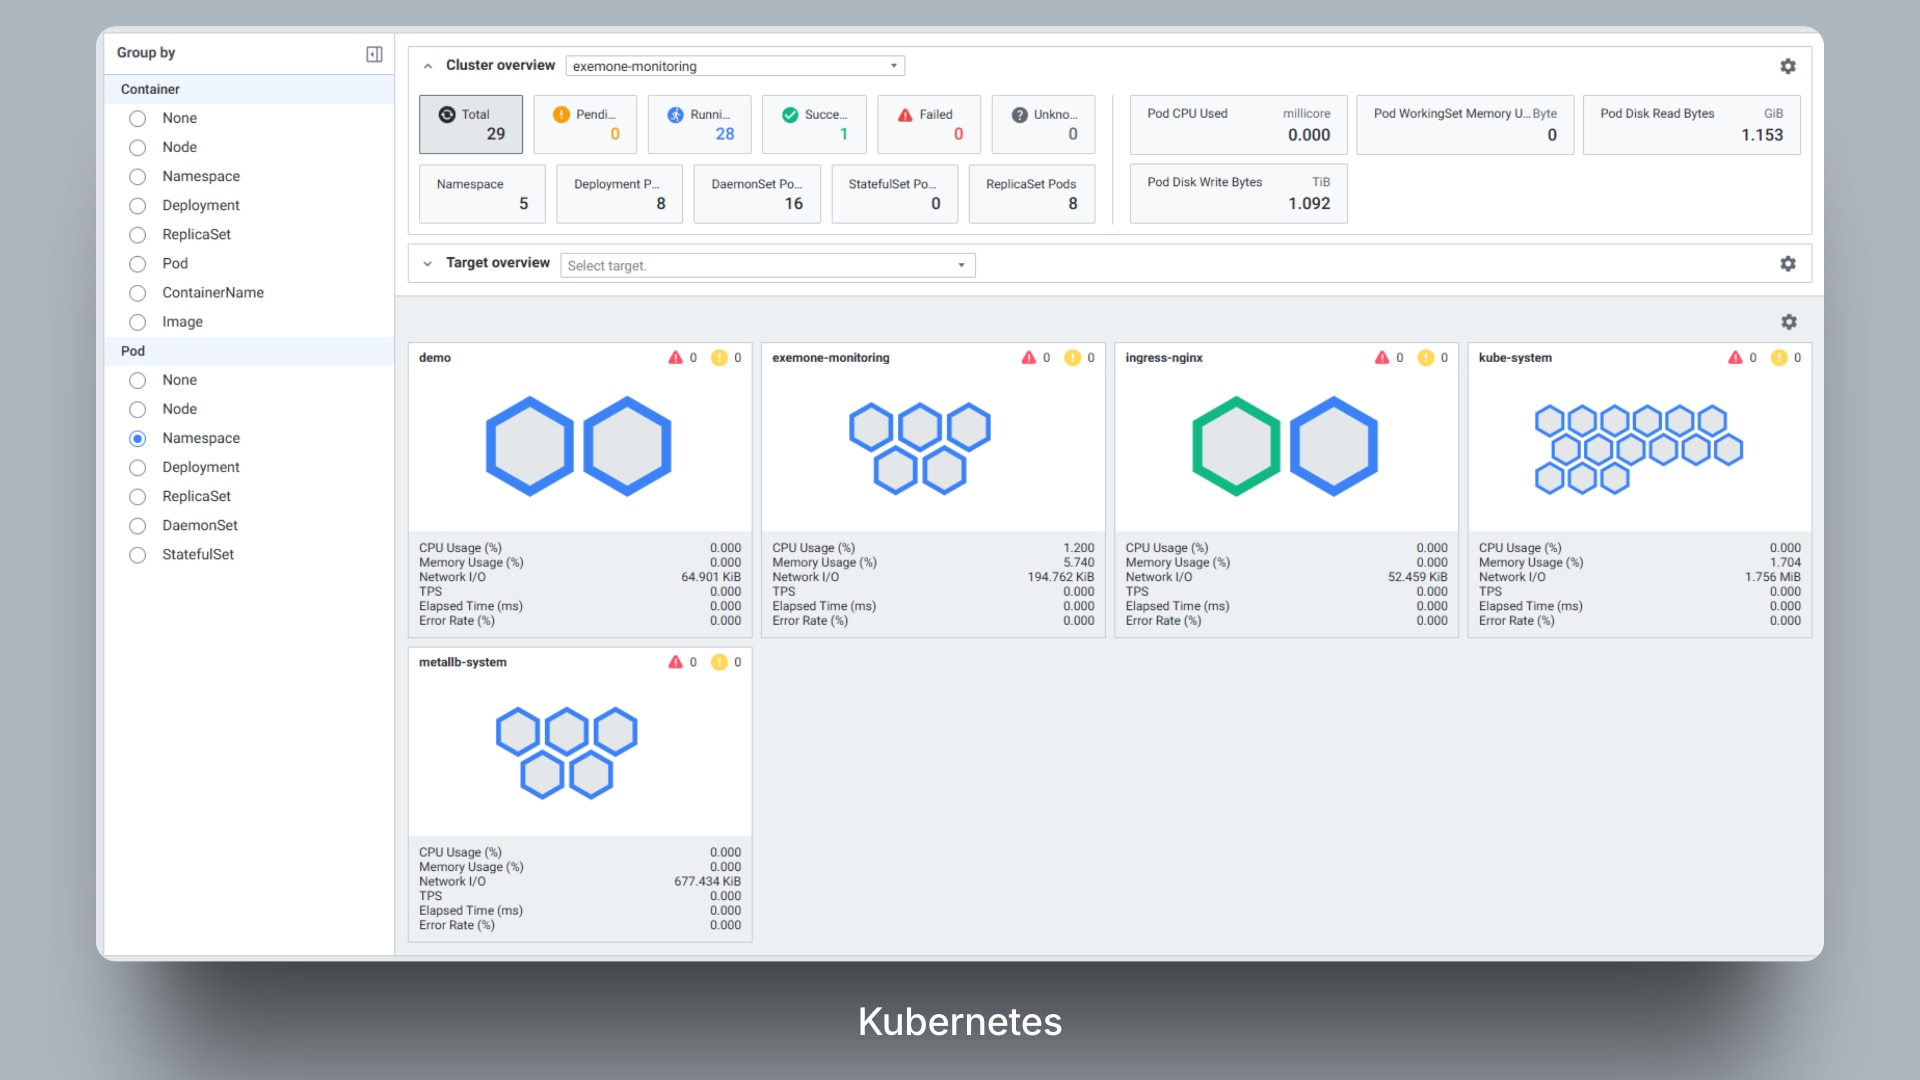
Task: Click the Total pods tile
Action: [470, 124]
